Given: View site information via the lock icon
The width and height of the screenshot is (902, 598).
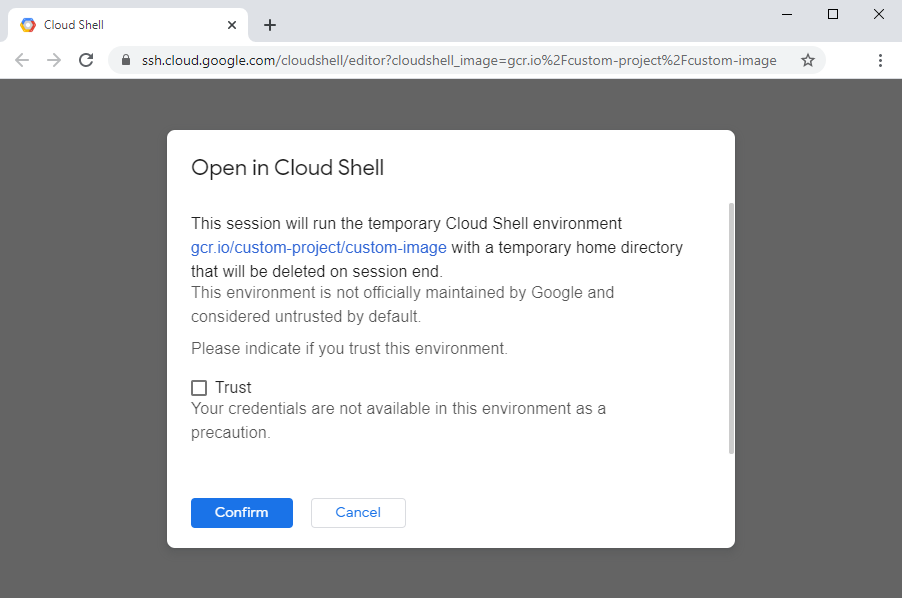Looking at the screenshot, I should [x=125, y=60].
